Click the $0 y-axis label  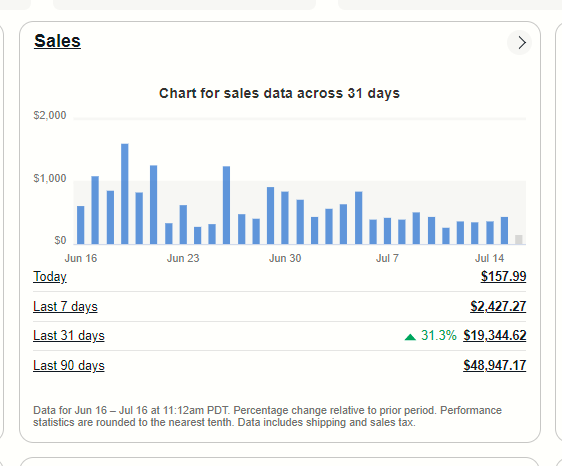(60, 240)
